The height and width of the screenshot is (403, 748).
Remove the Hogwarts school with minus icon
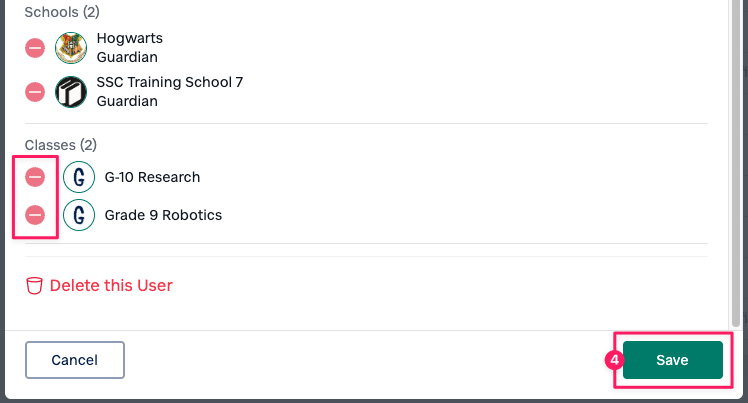pos(35,47)
